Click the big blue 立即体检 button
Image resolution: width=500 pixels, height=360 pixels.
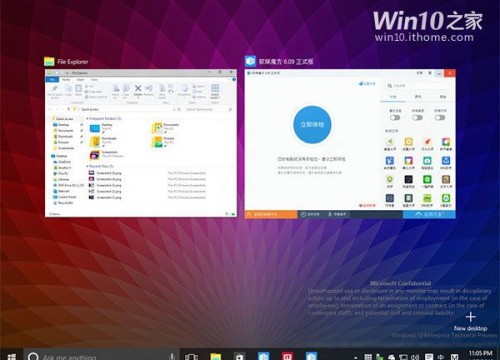[312, 125]
